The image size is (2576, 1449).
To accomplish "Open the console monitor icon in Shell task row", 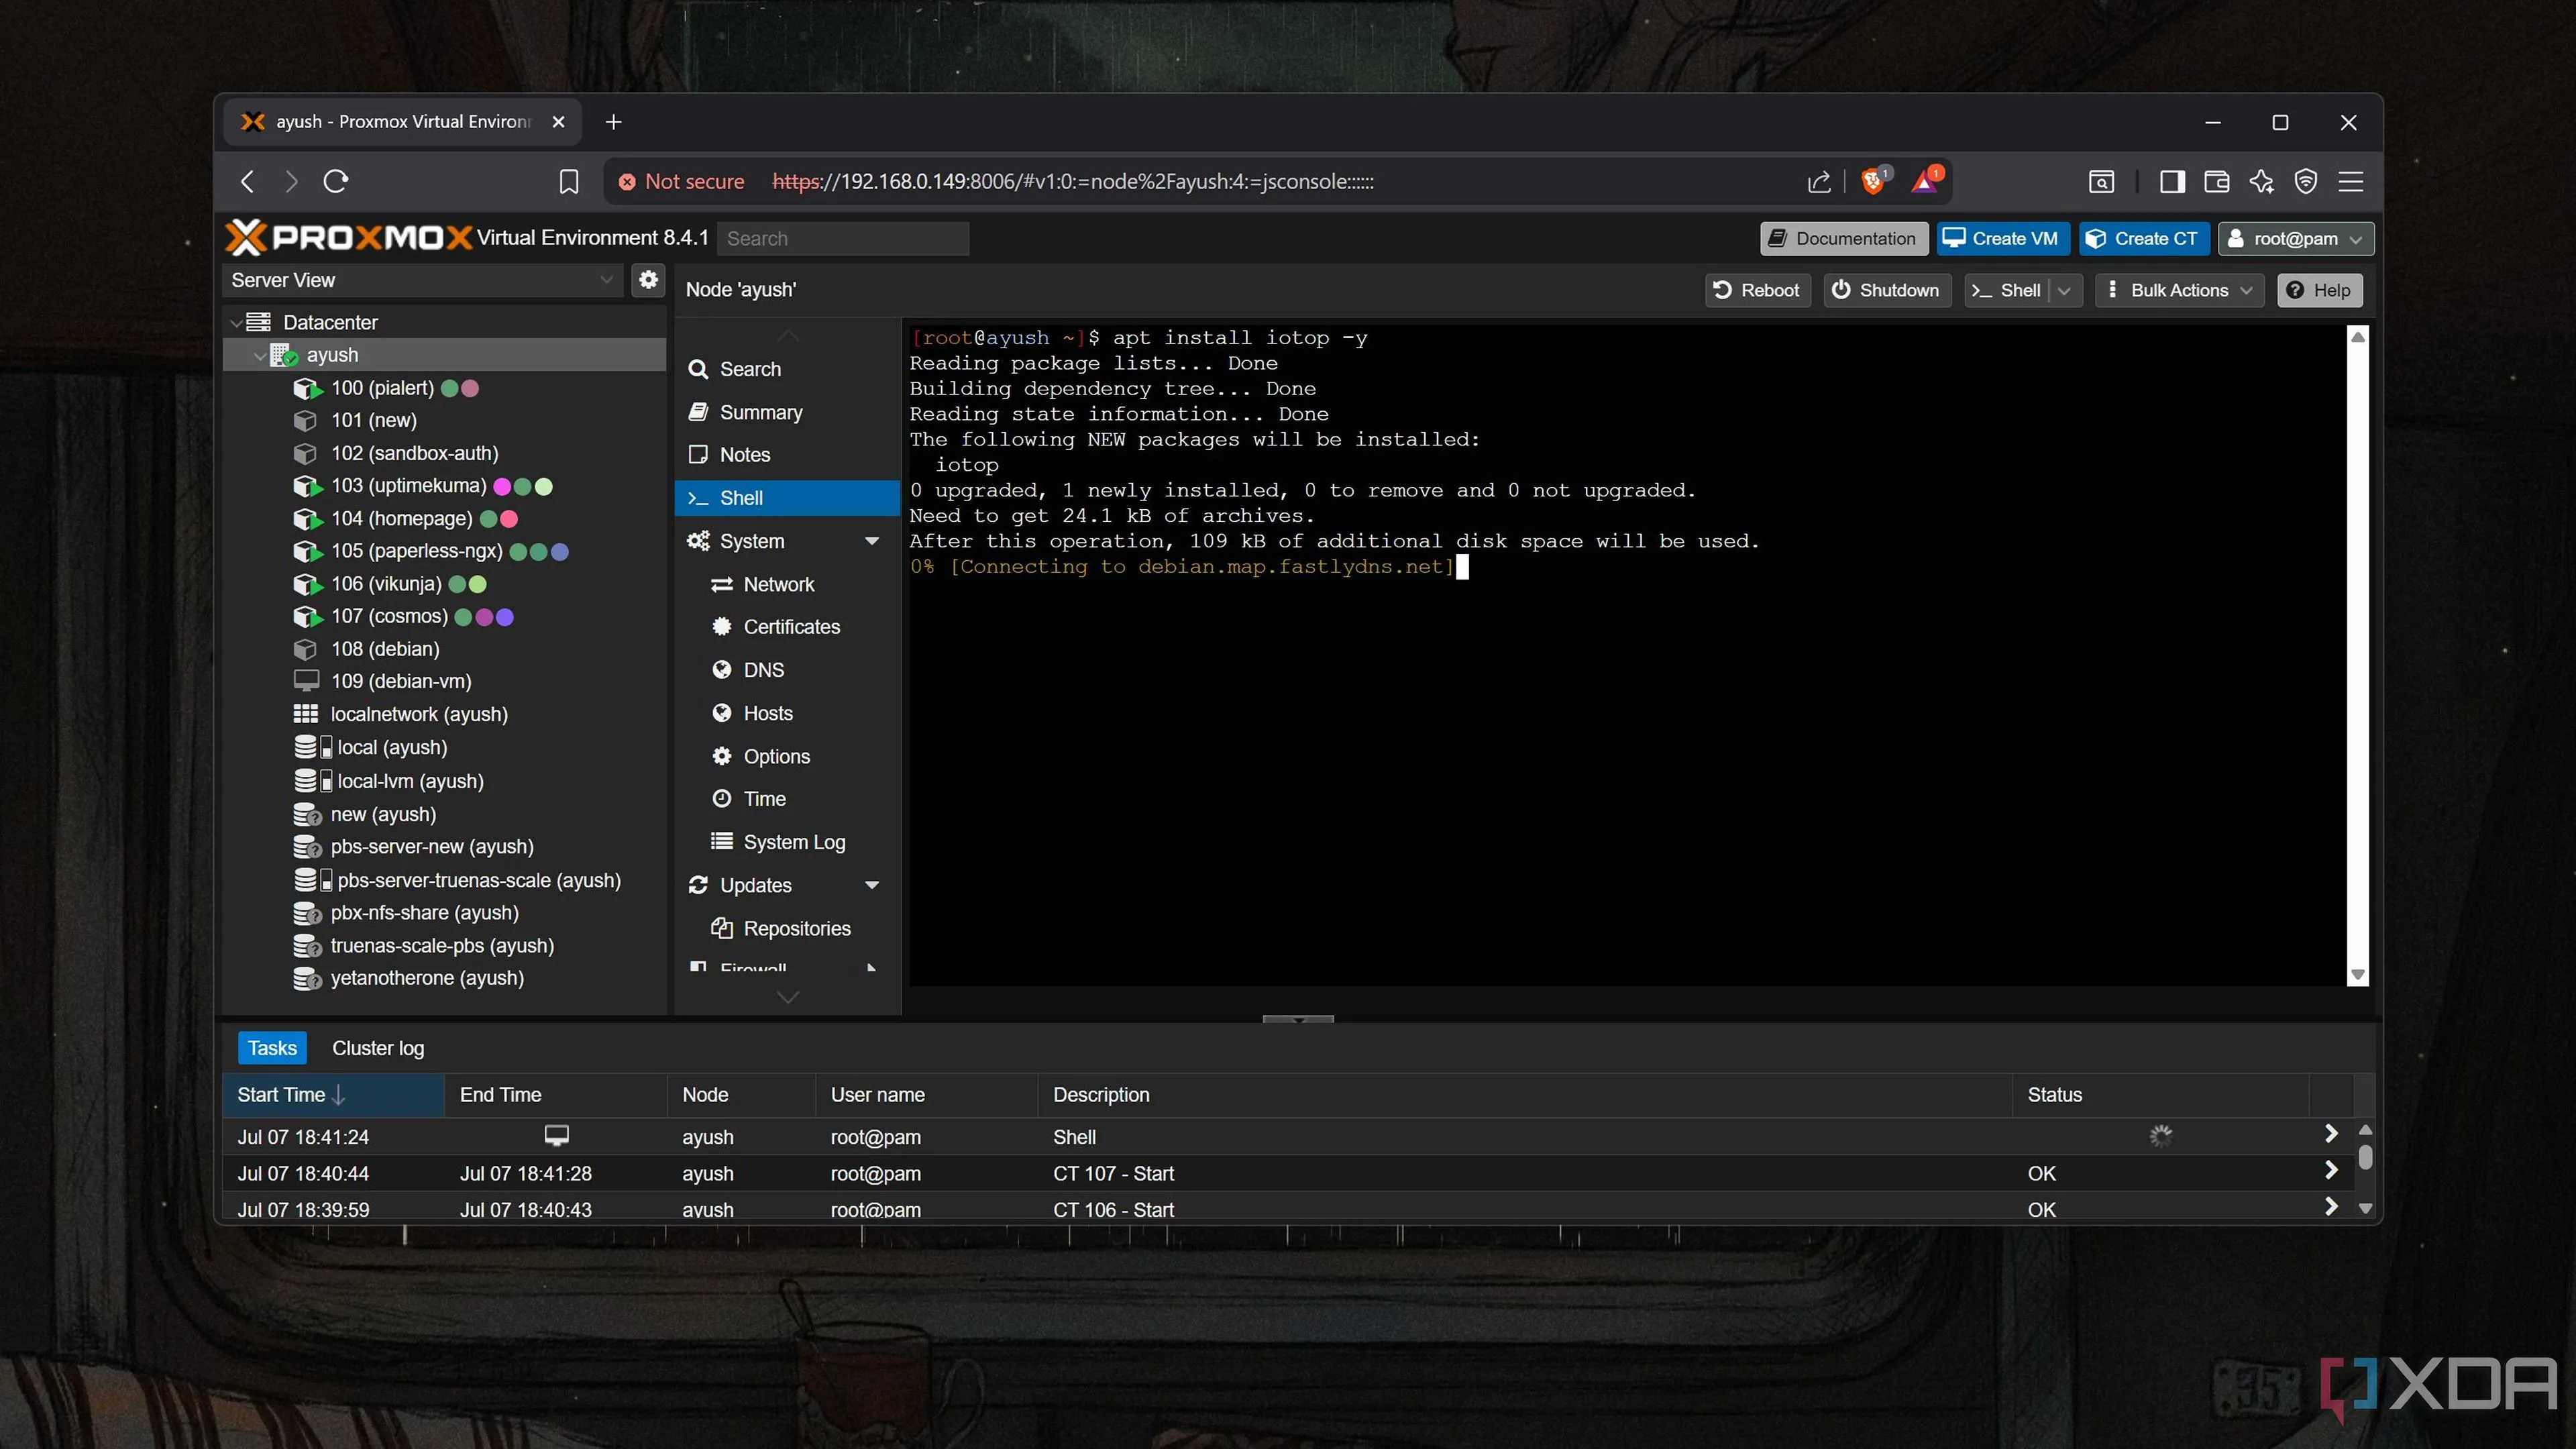I will coord(557,1135).
